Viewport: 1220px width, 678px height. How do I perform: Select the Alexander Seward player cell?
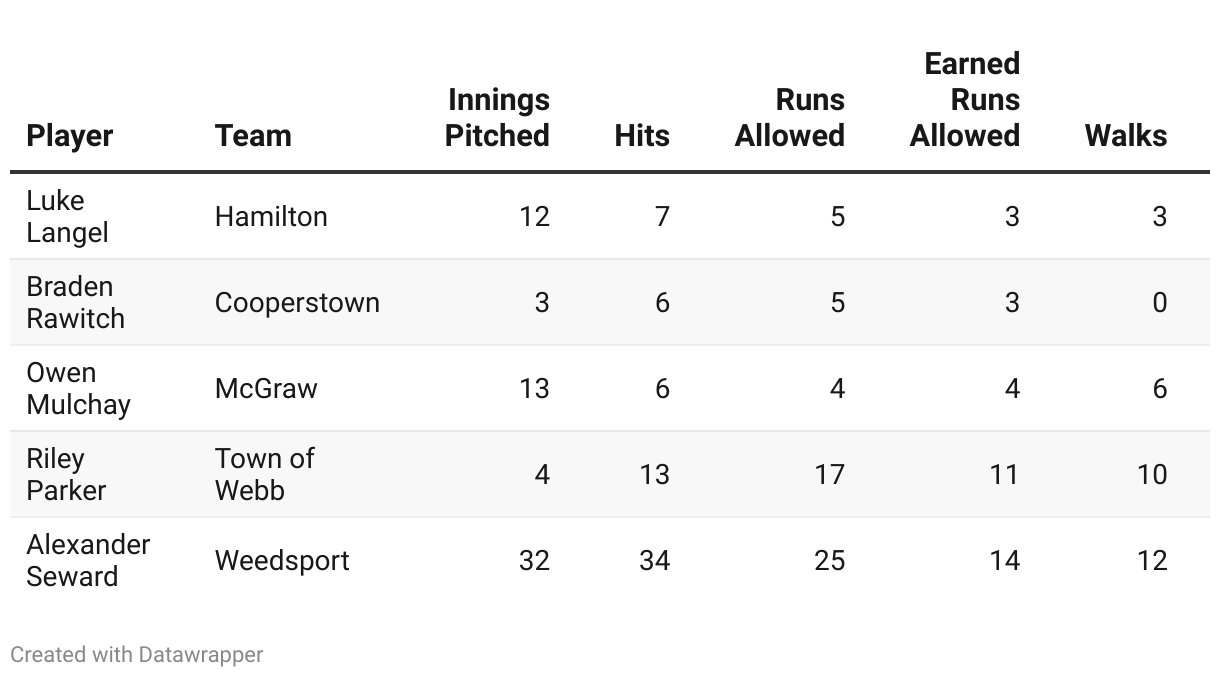click(x=88, y=560)
